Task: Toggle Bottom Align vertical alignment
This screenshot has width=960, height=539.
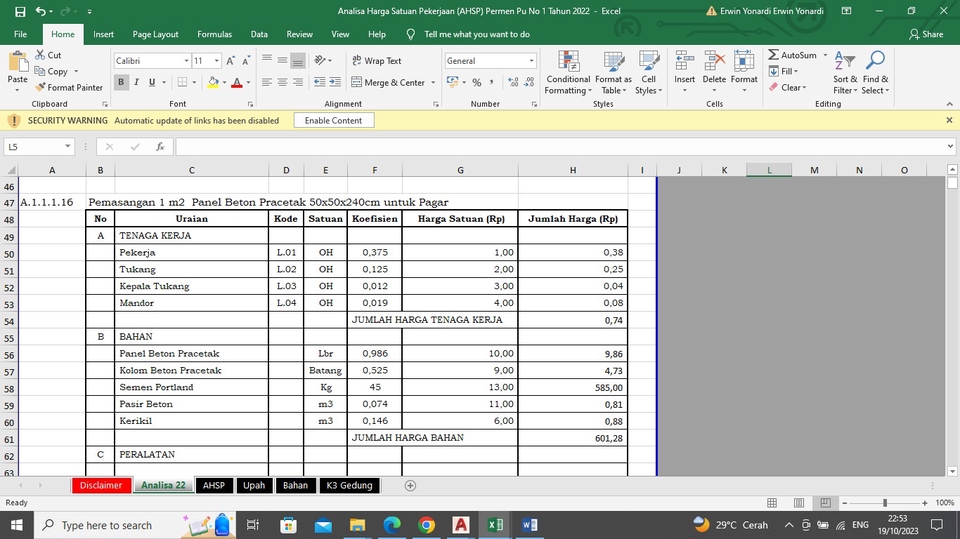Action: 298,61
